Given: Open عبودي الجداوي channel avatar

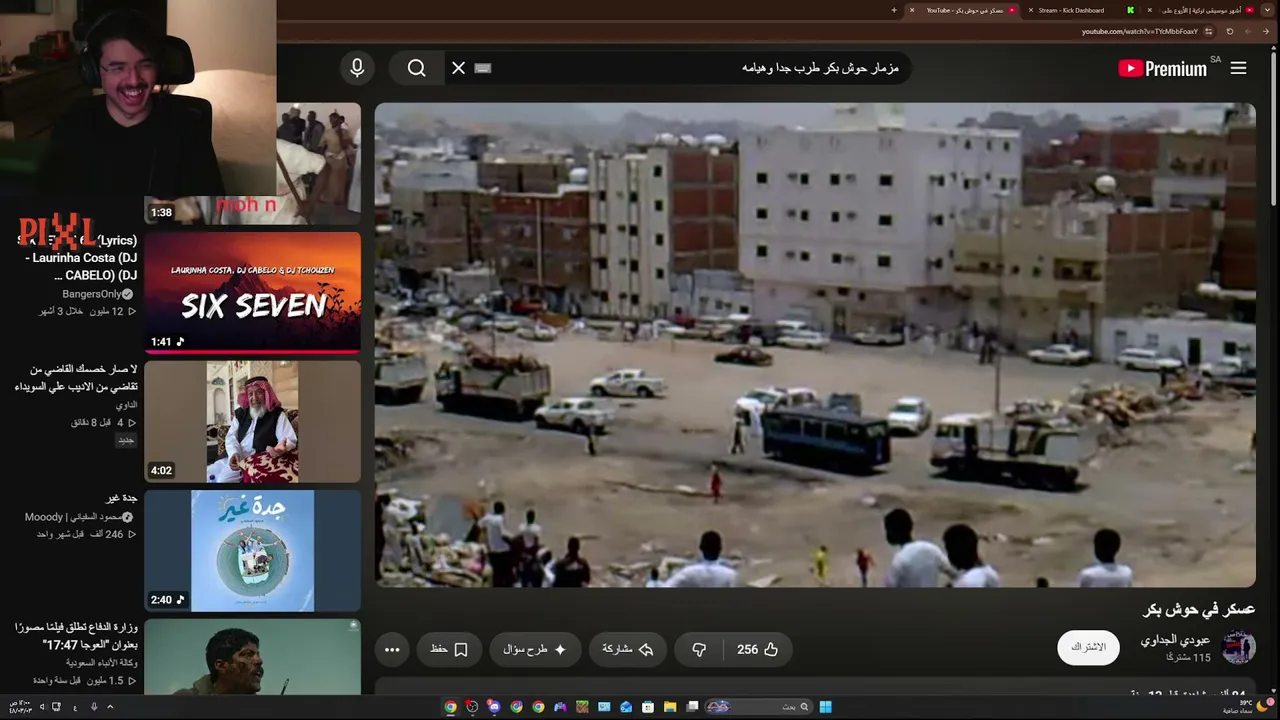Looking at the screenshot, I should tap(1238, 648).
